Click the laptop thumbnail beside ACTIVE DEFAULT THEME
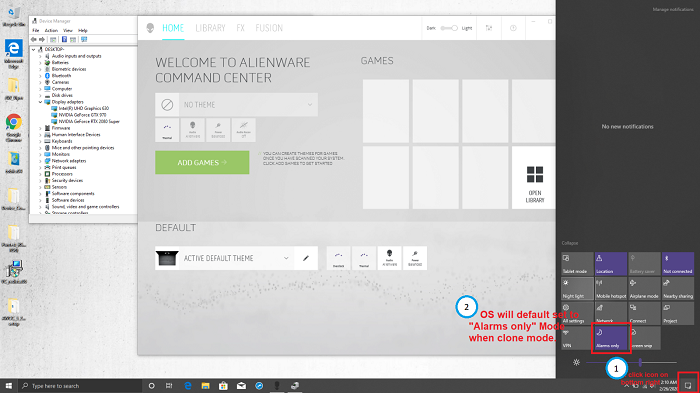The image size is (700, 393). pyautogui.click(x=167, y=258)
